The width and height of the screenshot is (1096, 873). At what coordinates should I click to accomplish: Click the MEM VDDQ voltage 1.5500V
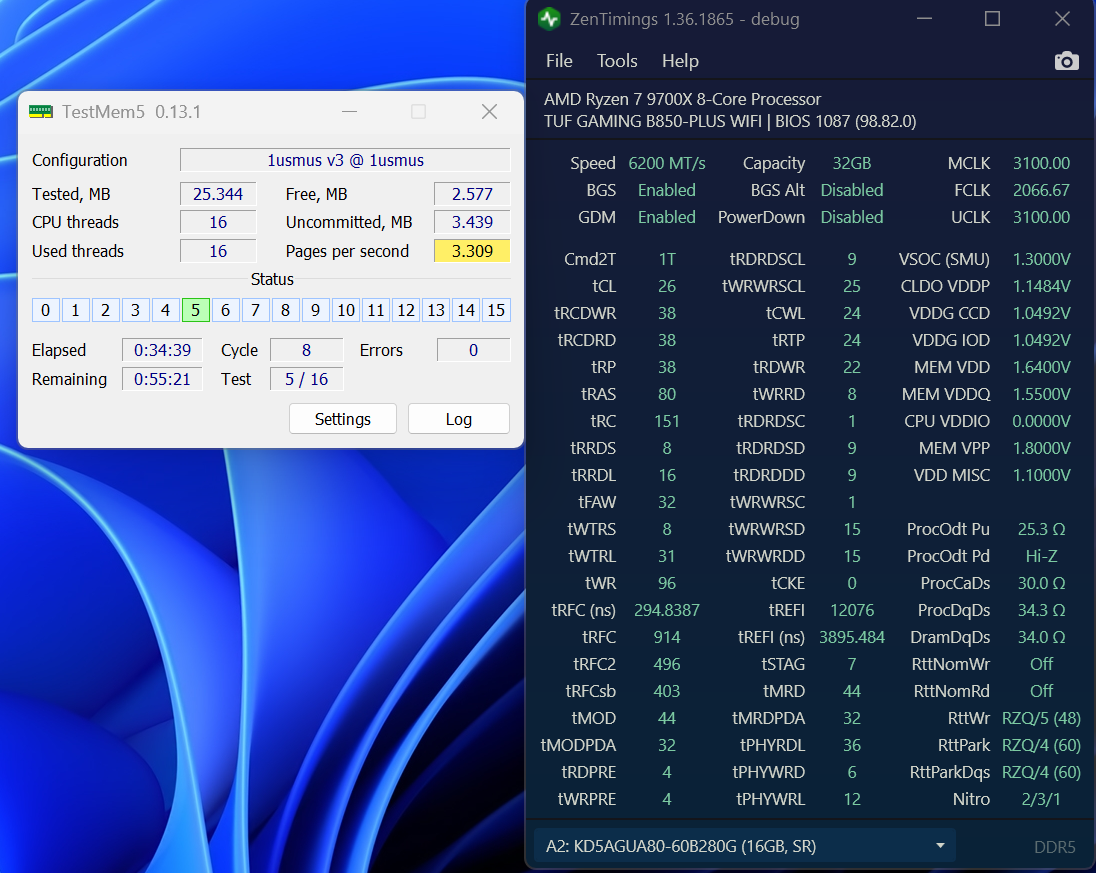tap(1041, 394)
